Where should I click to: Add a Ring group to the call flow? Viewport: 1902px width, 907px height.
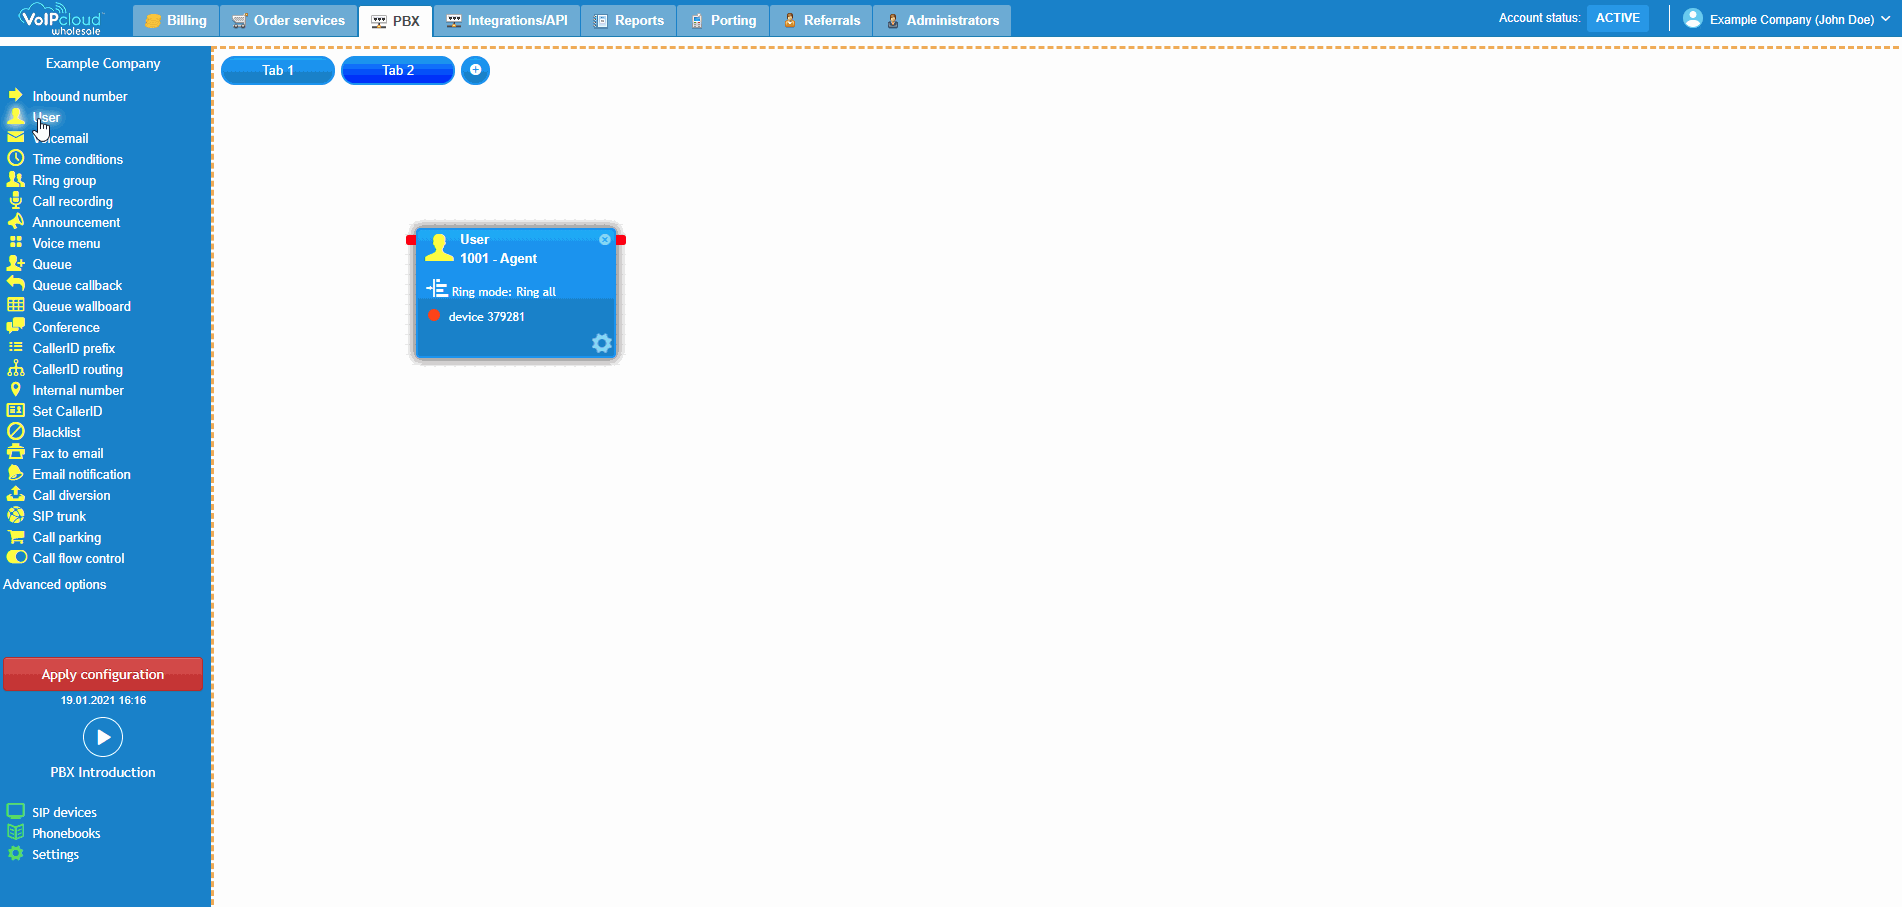(x=63, y=180)
